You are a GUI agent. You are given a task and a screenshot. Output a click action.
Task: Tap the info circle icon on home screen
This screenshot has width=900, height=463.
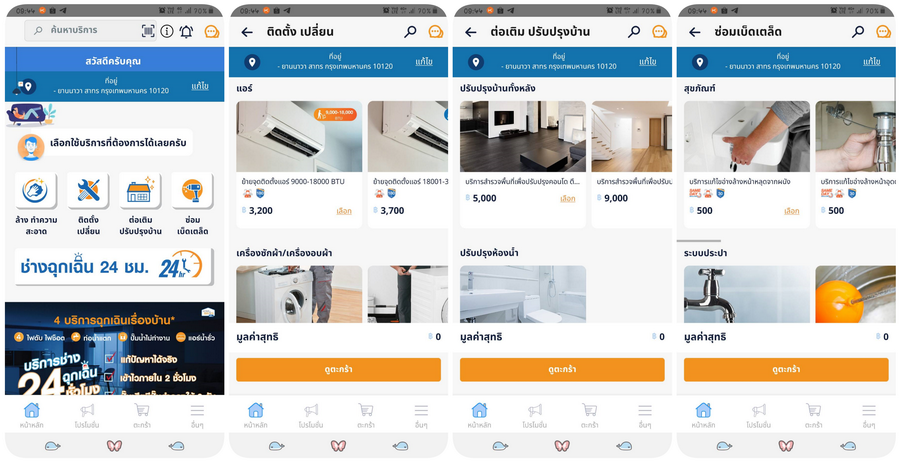click(167, 32)
